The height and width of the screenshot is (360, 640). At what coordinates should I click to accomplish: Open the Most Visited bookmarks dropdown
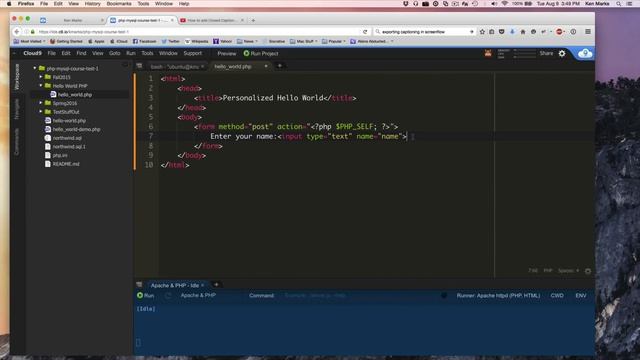tap(29, 41)
